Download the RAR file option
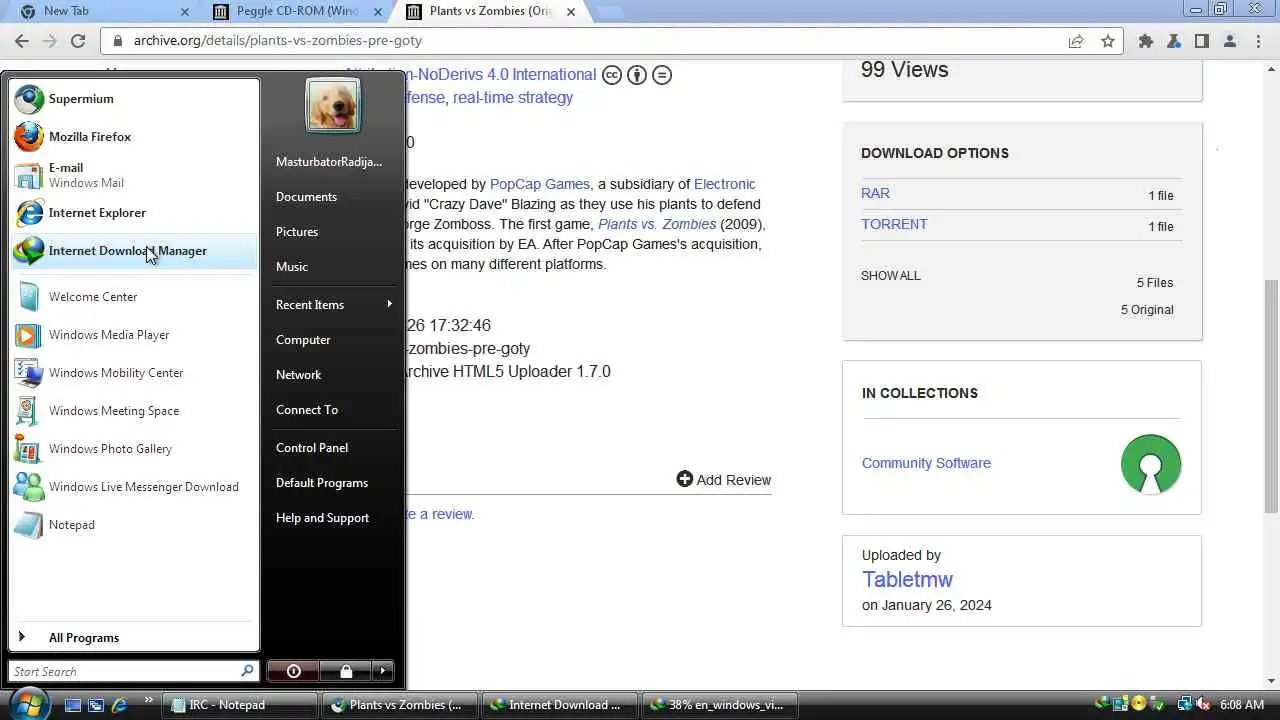Viewport: 1280px width, 720px height. click(x=875, y=194)
